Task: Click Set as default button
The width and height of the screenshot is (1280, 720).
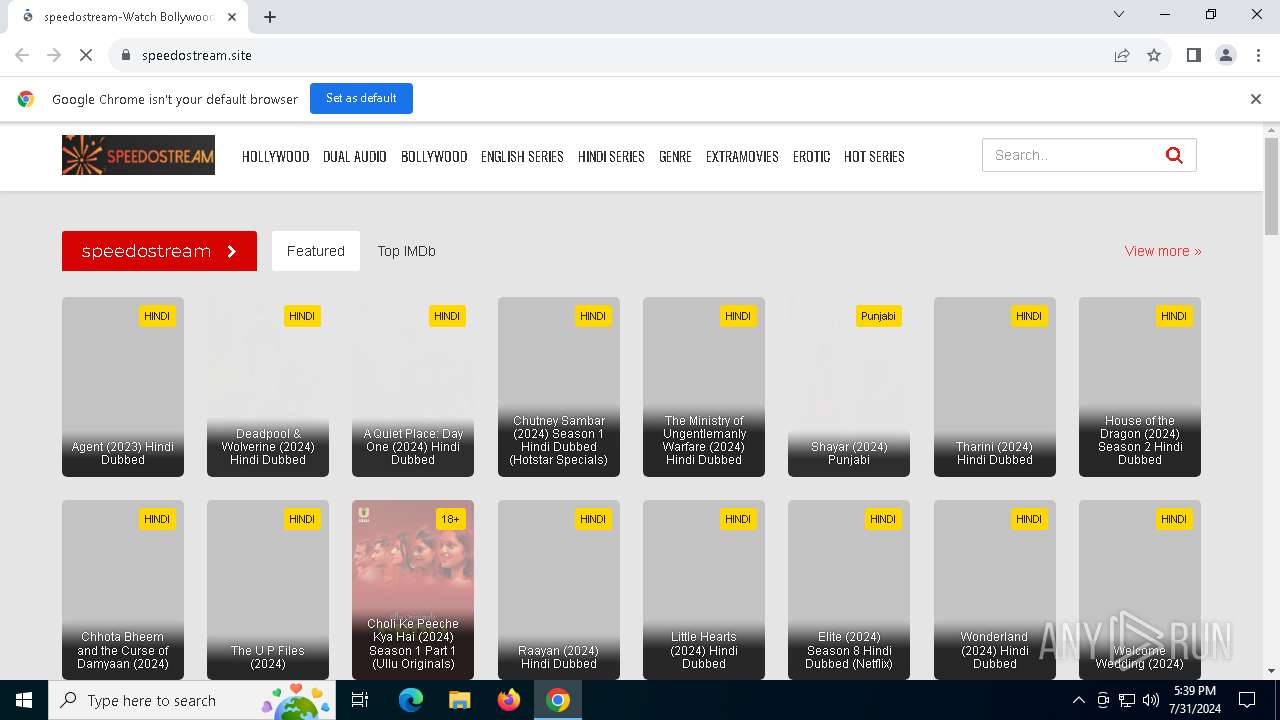Action: coord(361,98)
